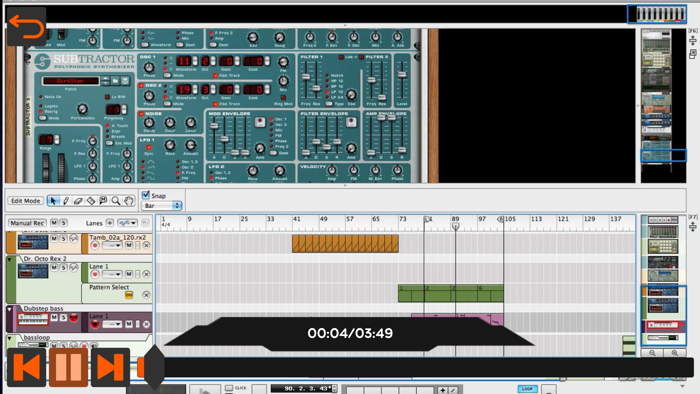Enable record on Dr. Octo Rex 2 Lane 1
The image size is (700, 394).
pos(95,274)
